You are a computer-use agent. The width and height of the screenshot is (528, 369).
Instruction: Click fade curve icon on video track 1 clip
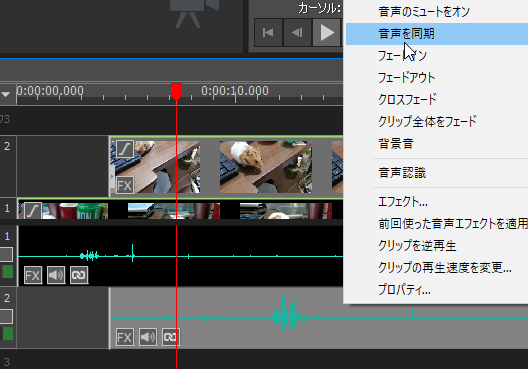(33, 211)
